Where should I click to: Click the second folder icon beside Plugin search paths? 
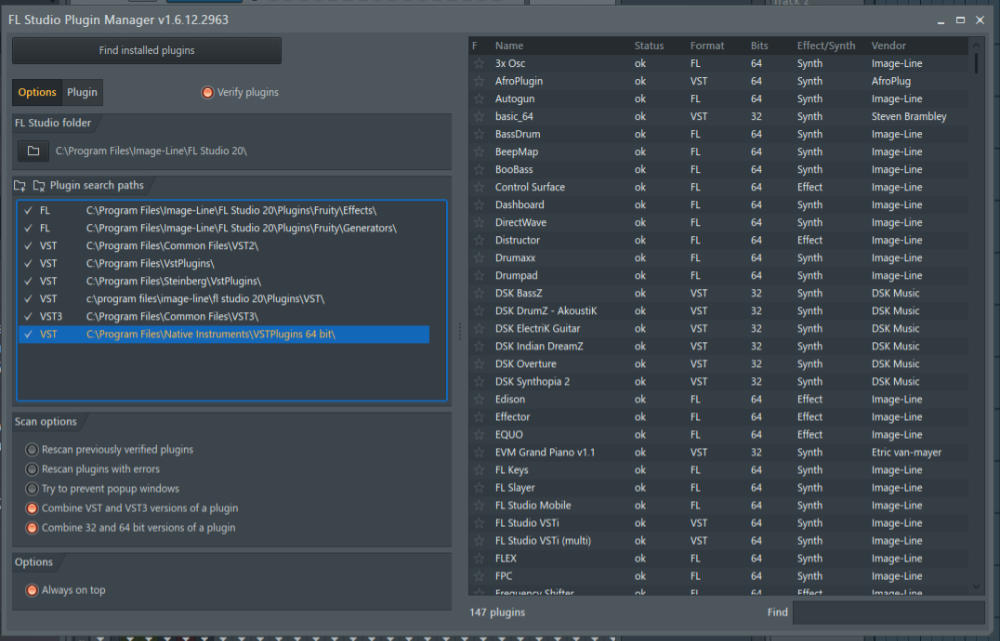point(39,186)
